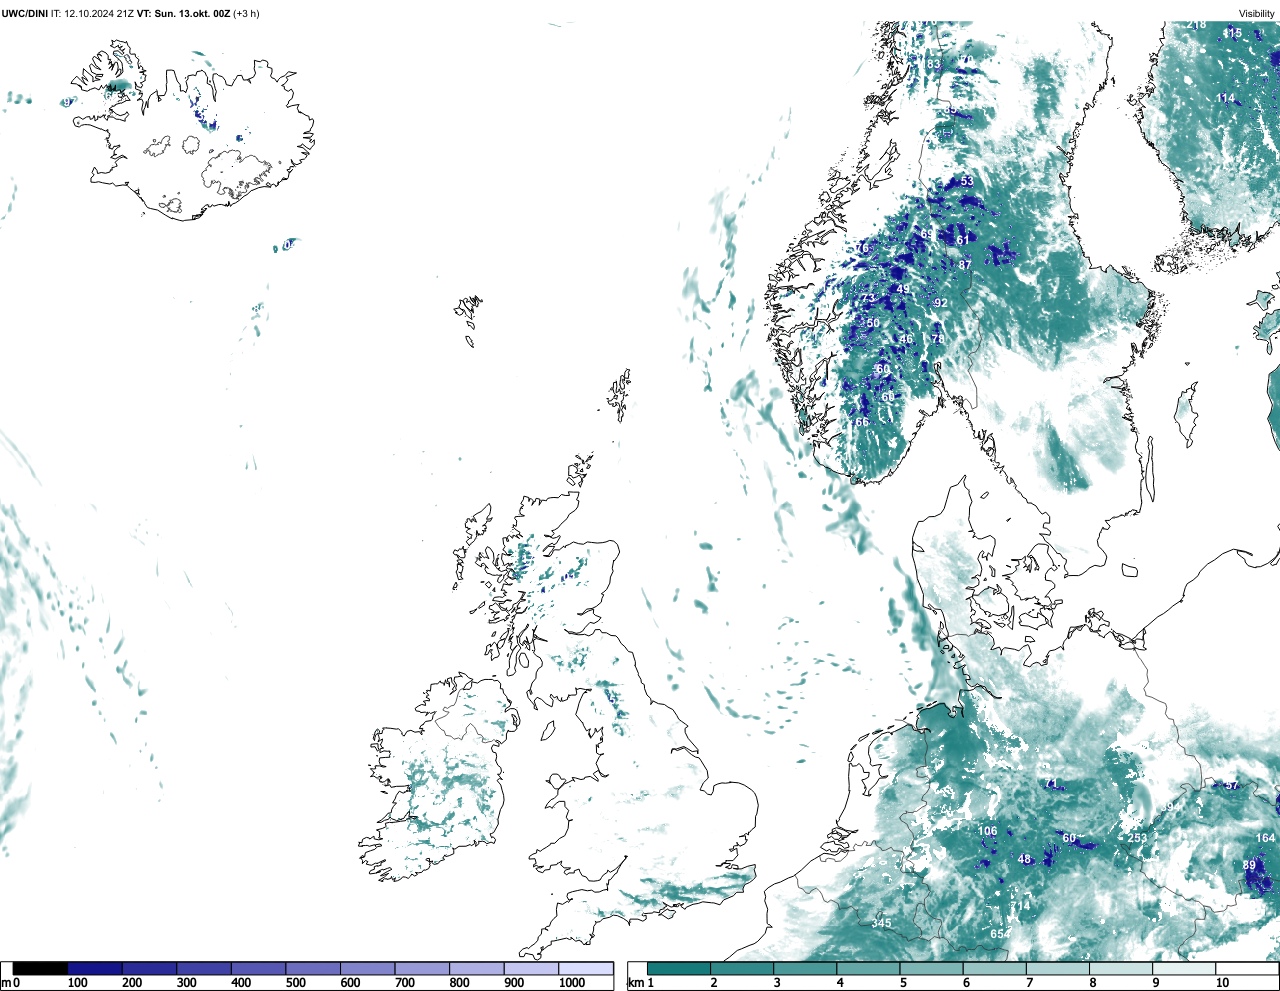Viewport: 1280px width, 991px height.
Task: Click the '(+3 h)' forecast offset text
Action: (246, 14)
